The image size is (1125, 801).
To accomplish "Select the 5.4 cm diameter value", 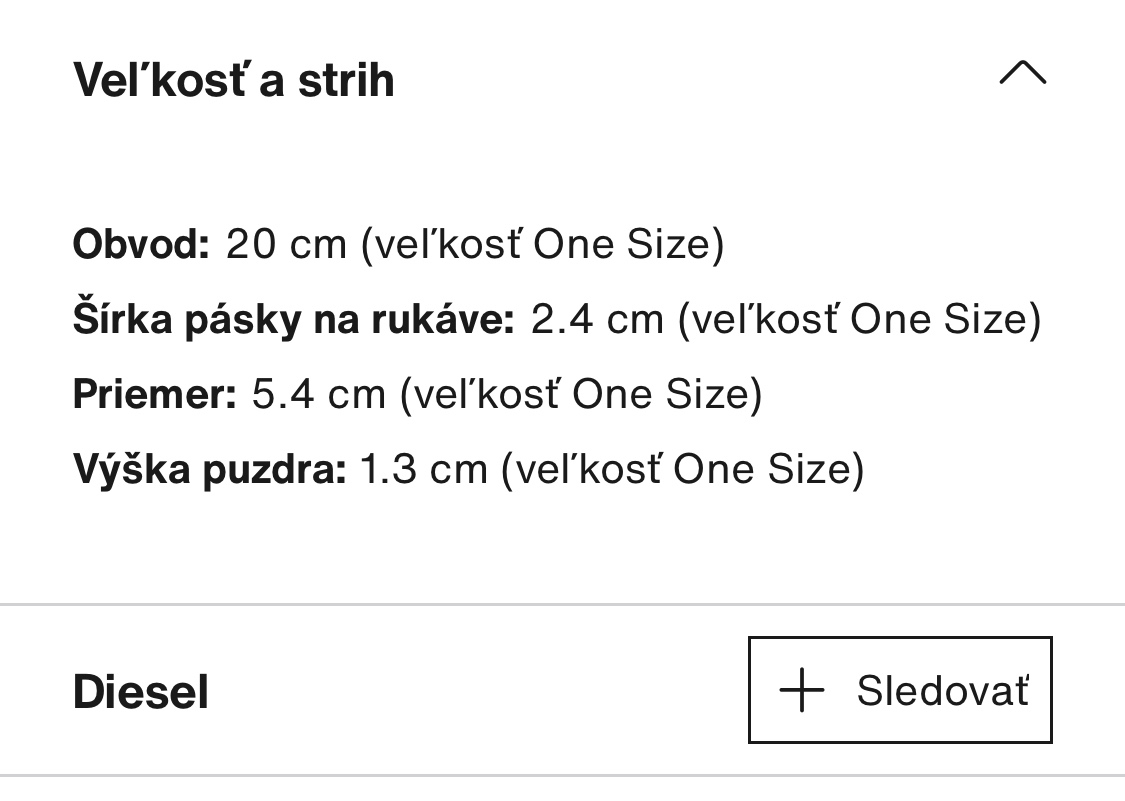I will (318, 394).
